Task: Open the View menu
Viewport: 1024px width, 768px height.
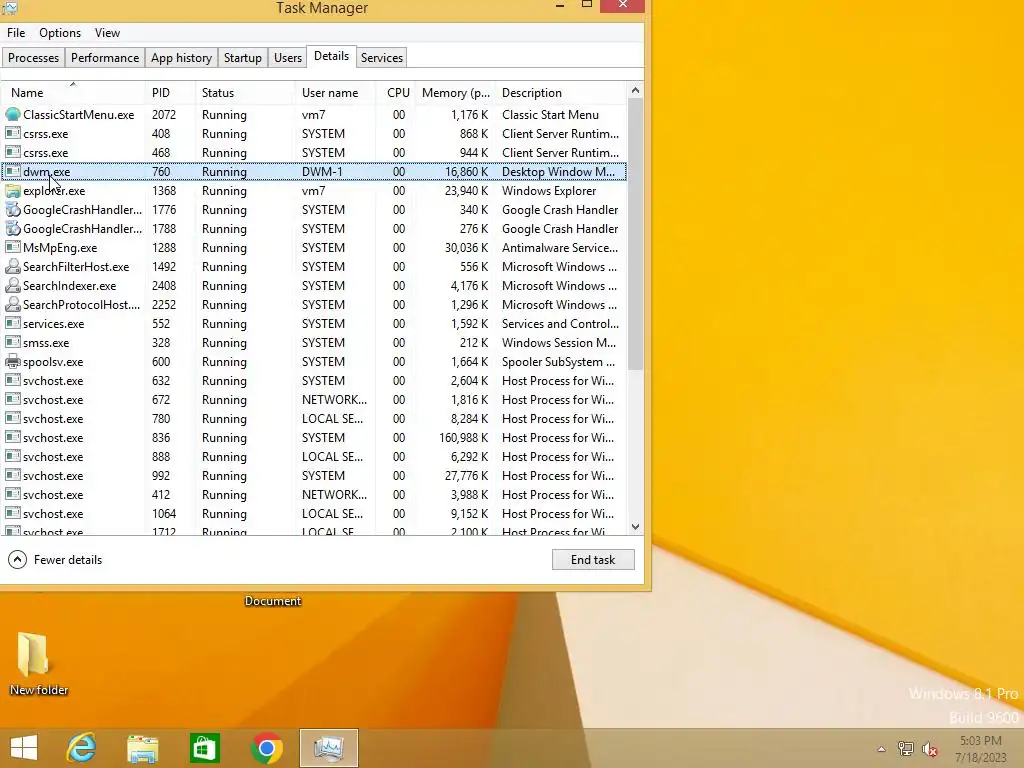Action: click(107, 33)
